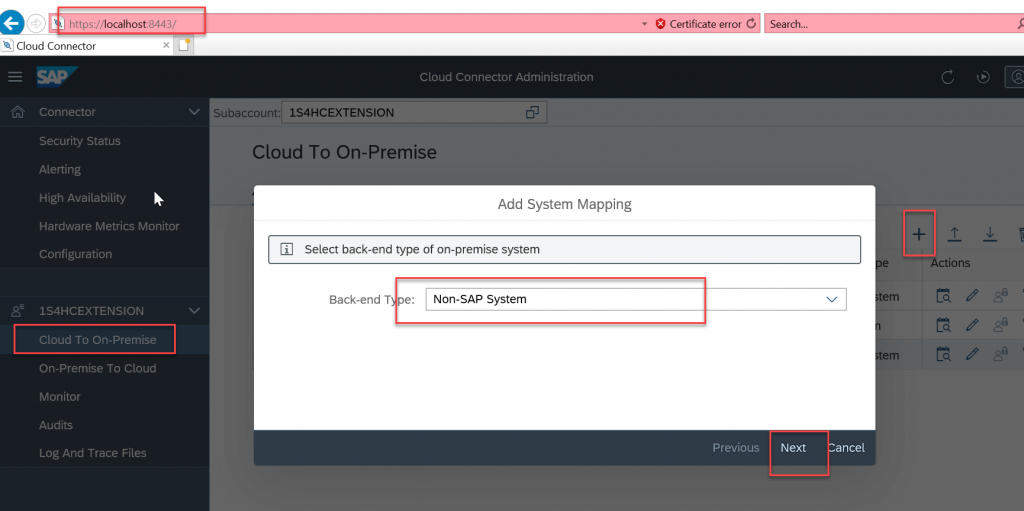The width and height of the screenshot is (1024, 511).
Task: Open Alerting in the sidebar
Action: pos(60,169)
